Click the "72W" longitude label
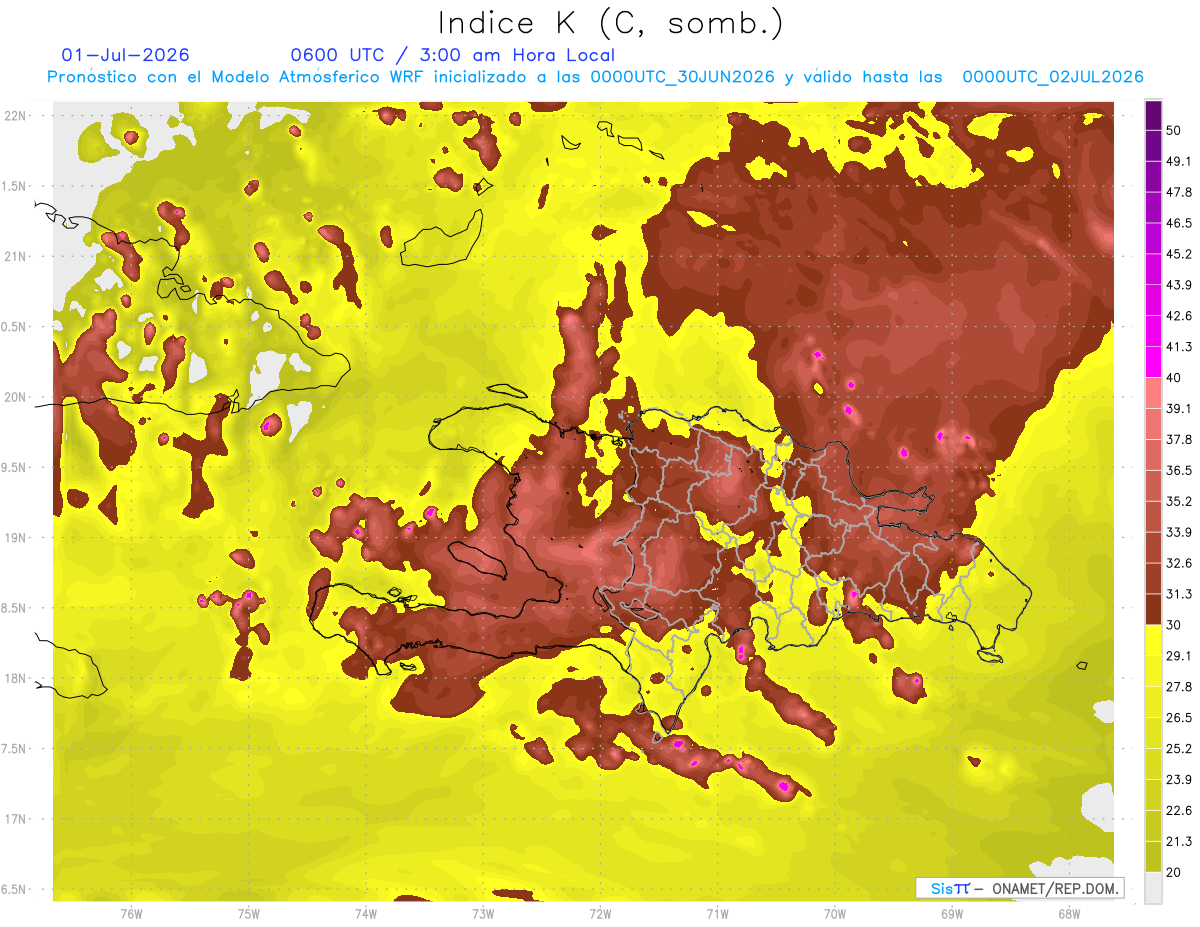 pos(600,913)
